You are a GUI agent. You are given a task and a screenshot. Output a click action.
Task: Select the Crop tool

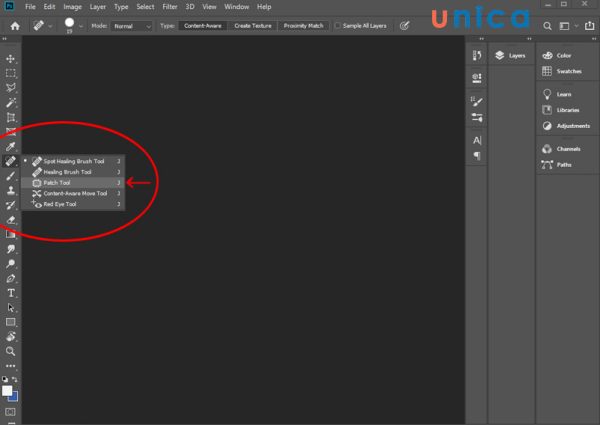[10, 117]
